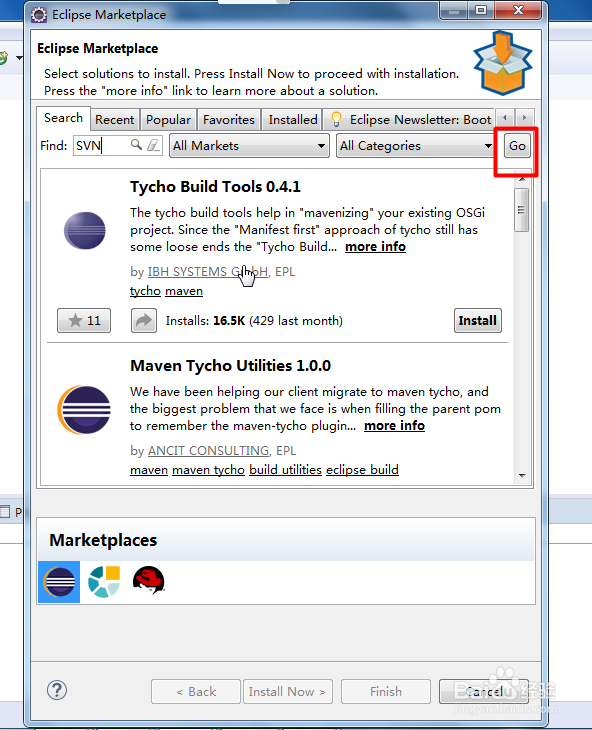Clear search text with eraser icon
Screen dimensions: 592x730
pos(154,145)
